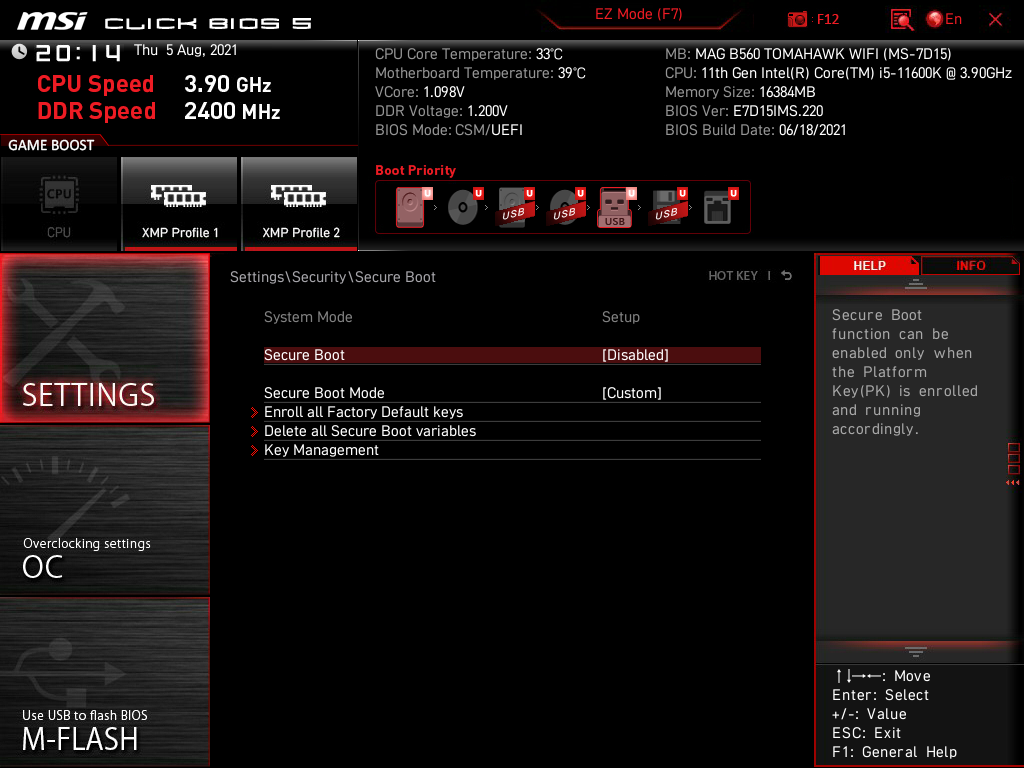1024x768 pixels.
Task: Switch to the HELP tab
Action: pyautogui.click(x=869, y=265)
